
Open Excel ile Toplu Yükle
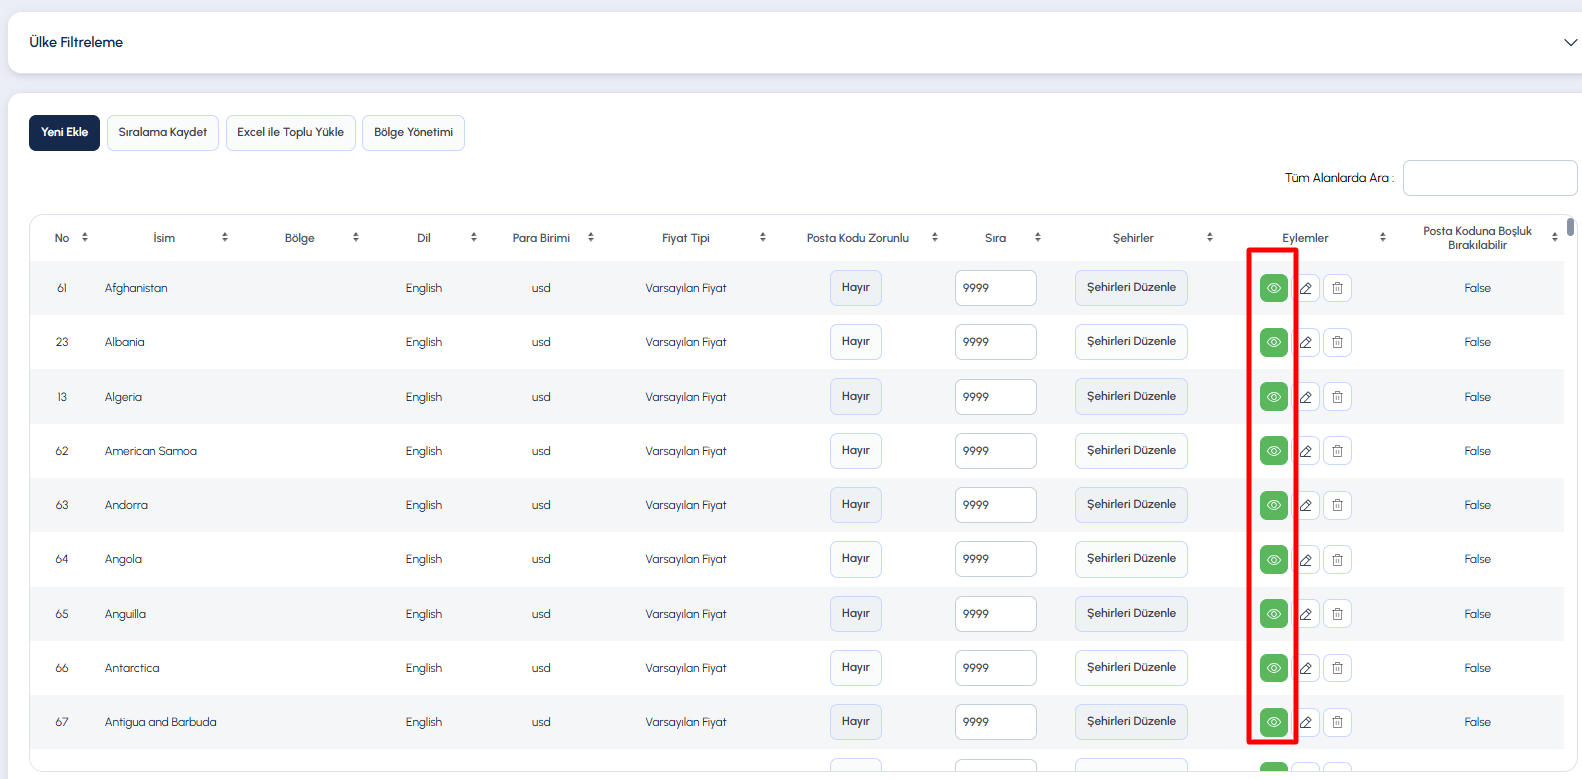coord(291,133)
